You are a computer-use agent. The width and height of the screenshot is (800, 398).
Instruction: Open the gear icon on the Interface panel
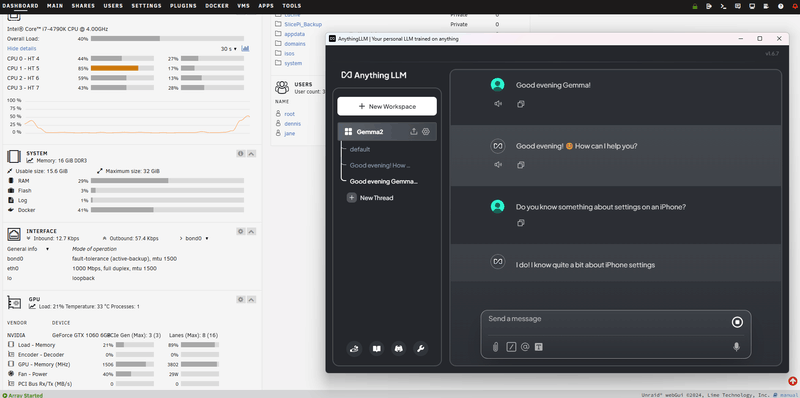[241, 231]
